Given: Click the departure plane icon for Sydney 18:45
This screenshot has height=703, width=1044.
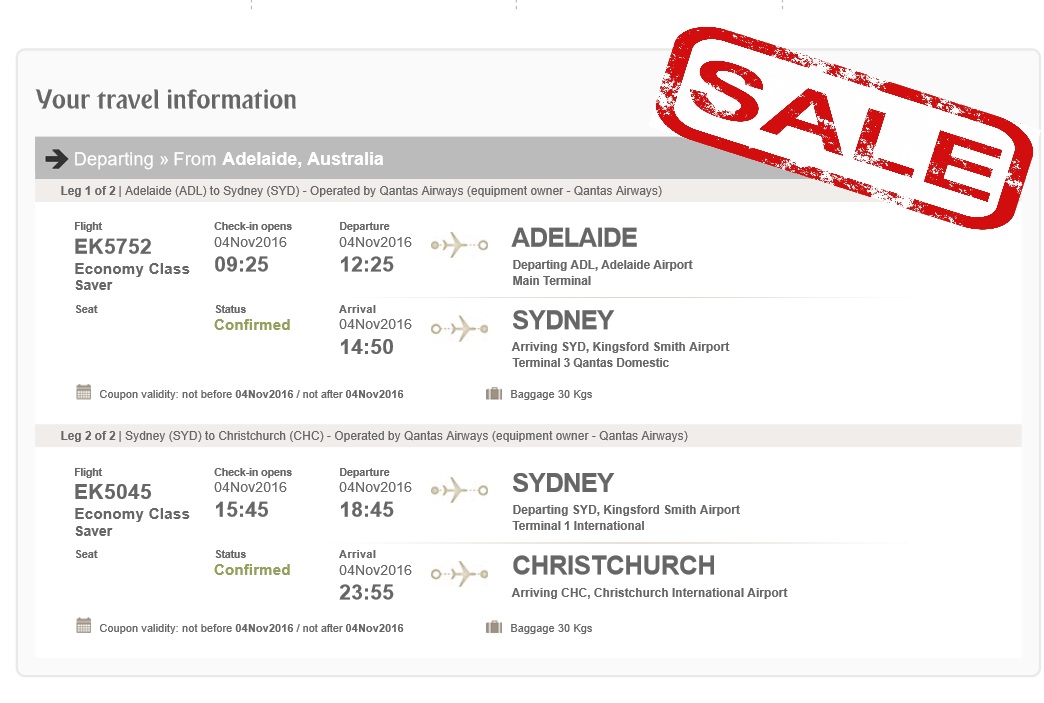Looking at the screenshot, I should click(x=459, y=491).
